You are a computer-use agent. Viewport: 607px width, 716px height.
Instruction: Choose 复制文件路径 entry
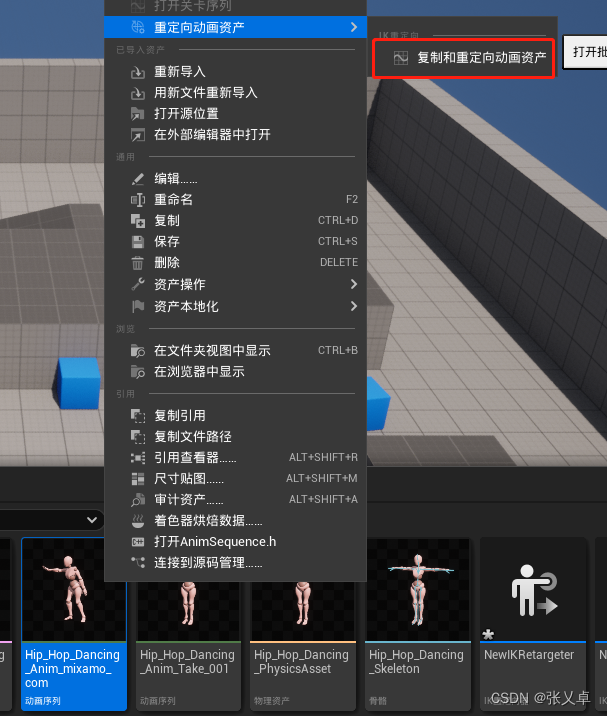(x=235, y=437)
